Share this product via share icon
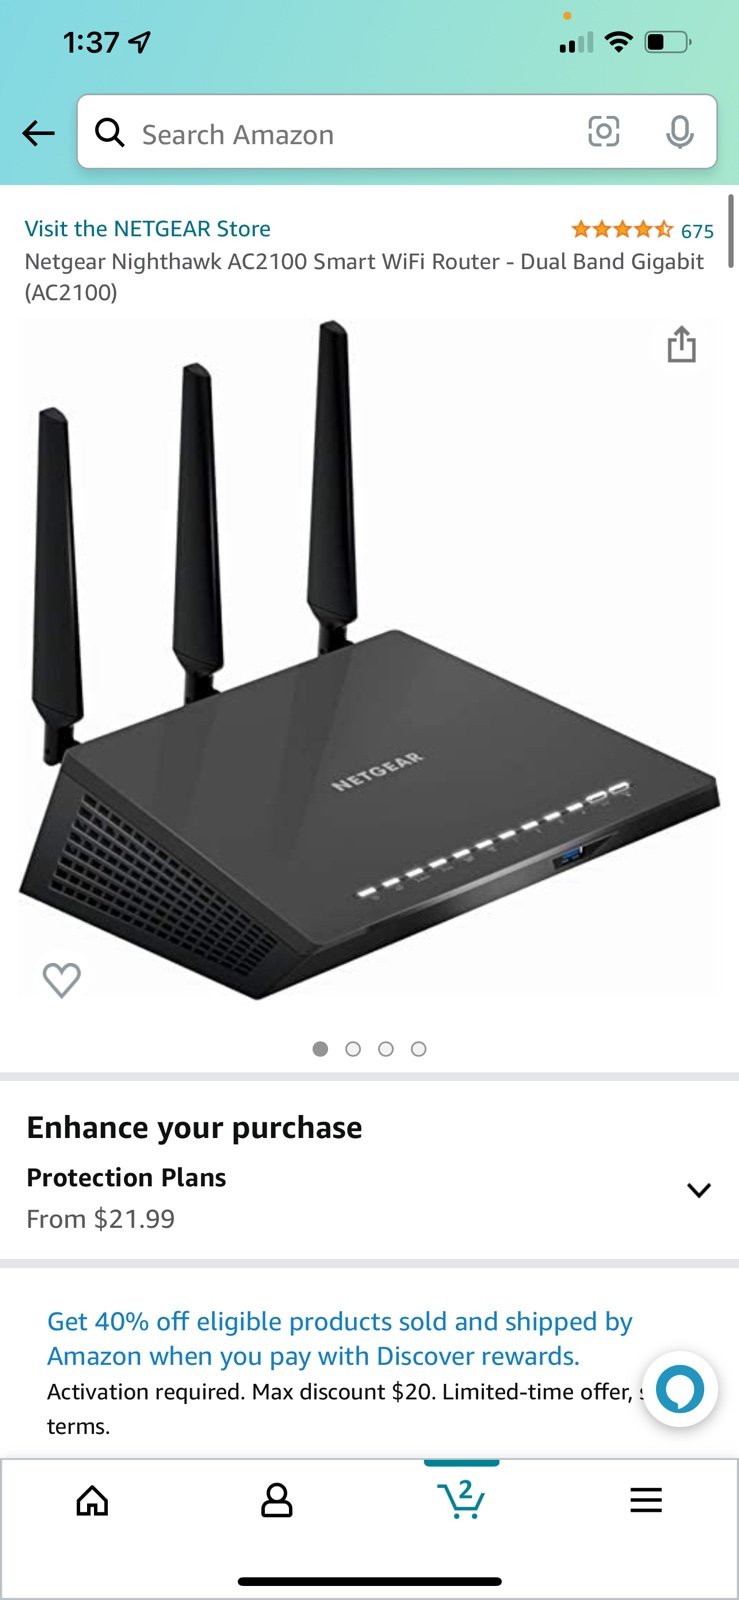This screenshot has height=1600, width=739. (x=682, y=344)
